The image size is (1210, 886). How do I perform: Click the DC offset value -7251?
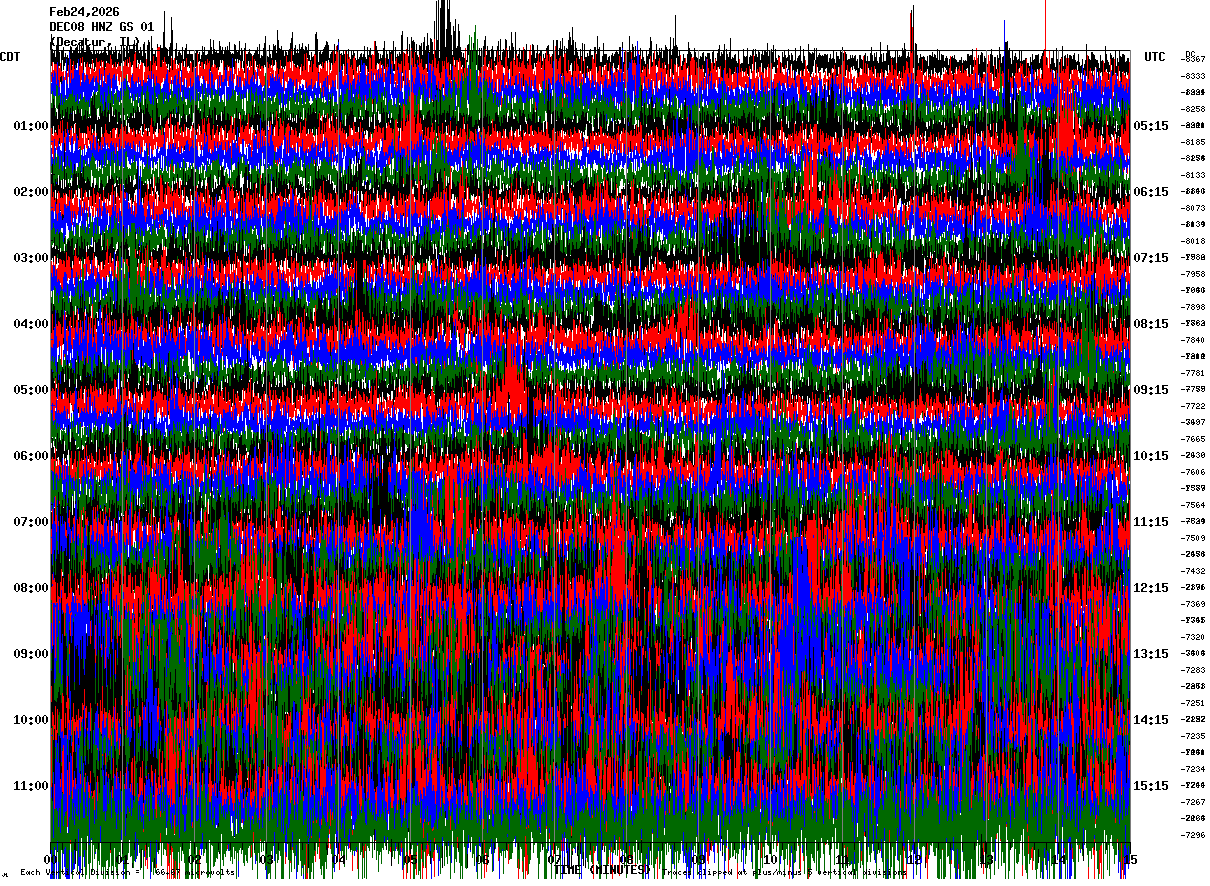click(1194, 703)
